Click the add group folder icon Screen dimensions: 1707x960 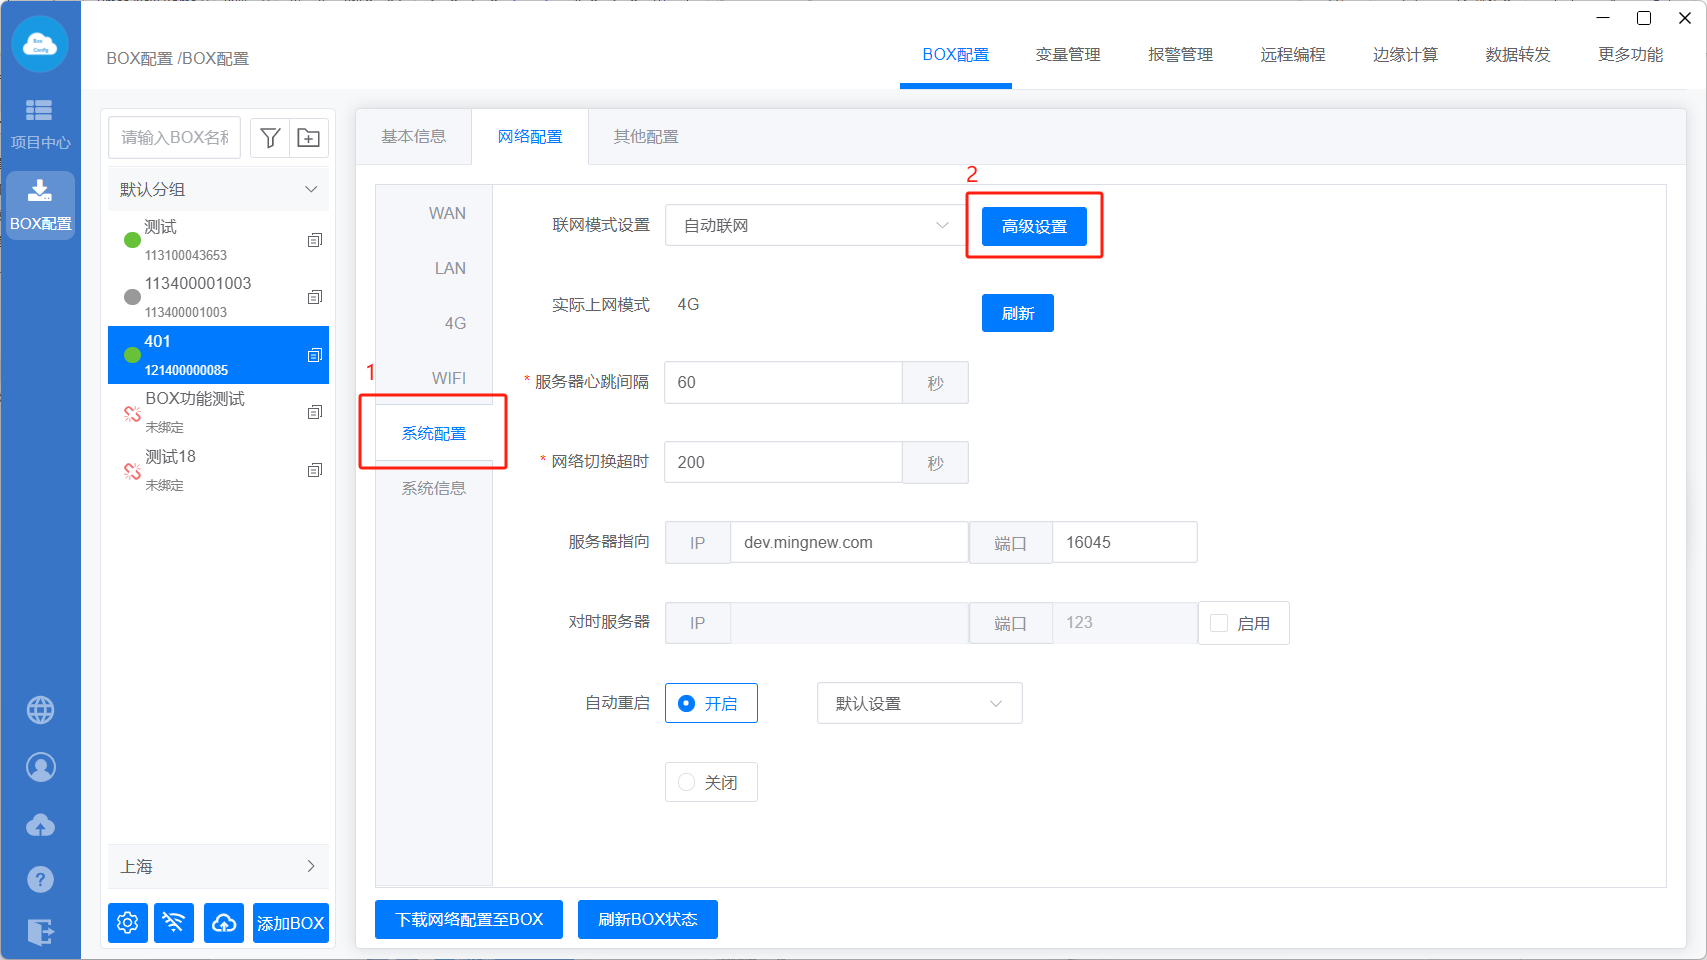tap(309, 138)
